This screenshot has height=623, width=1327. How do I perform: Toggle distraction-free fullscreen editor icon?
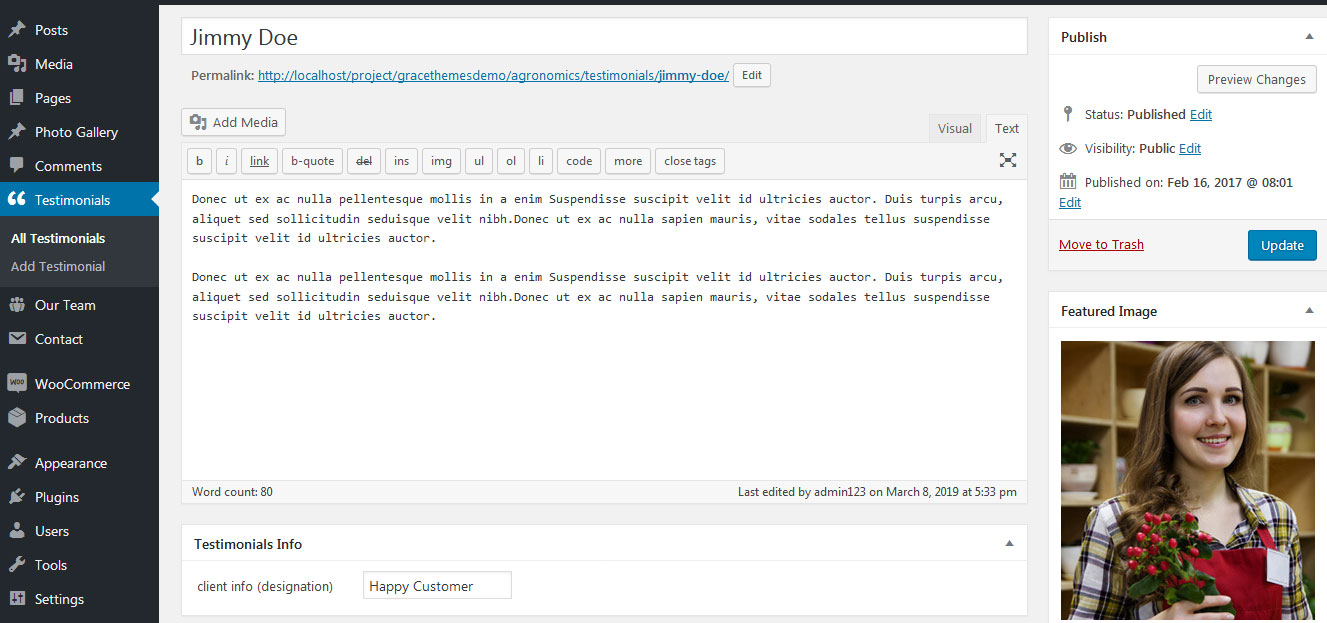(1008, 160)
